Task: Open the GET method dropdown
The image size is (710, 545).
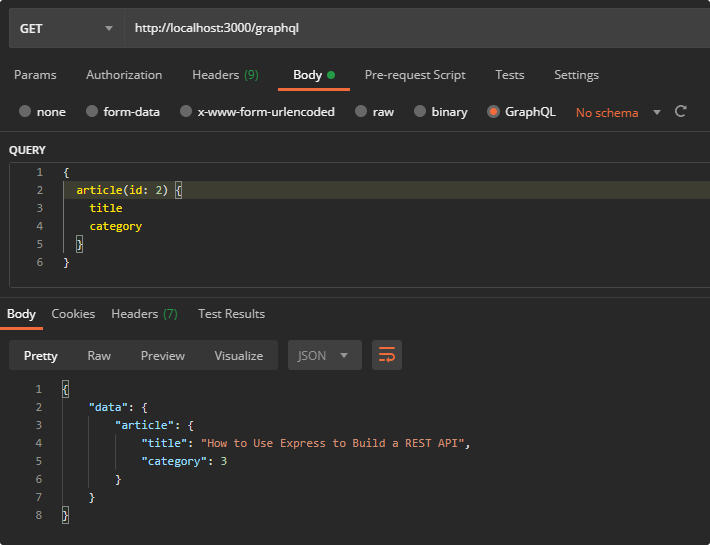Action: coord(65,28)
